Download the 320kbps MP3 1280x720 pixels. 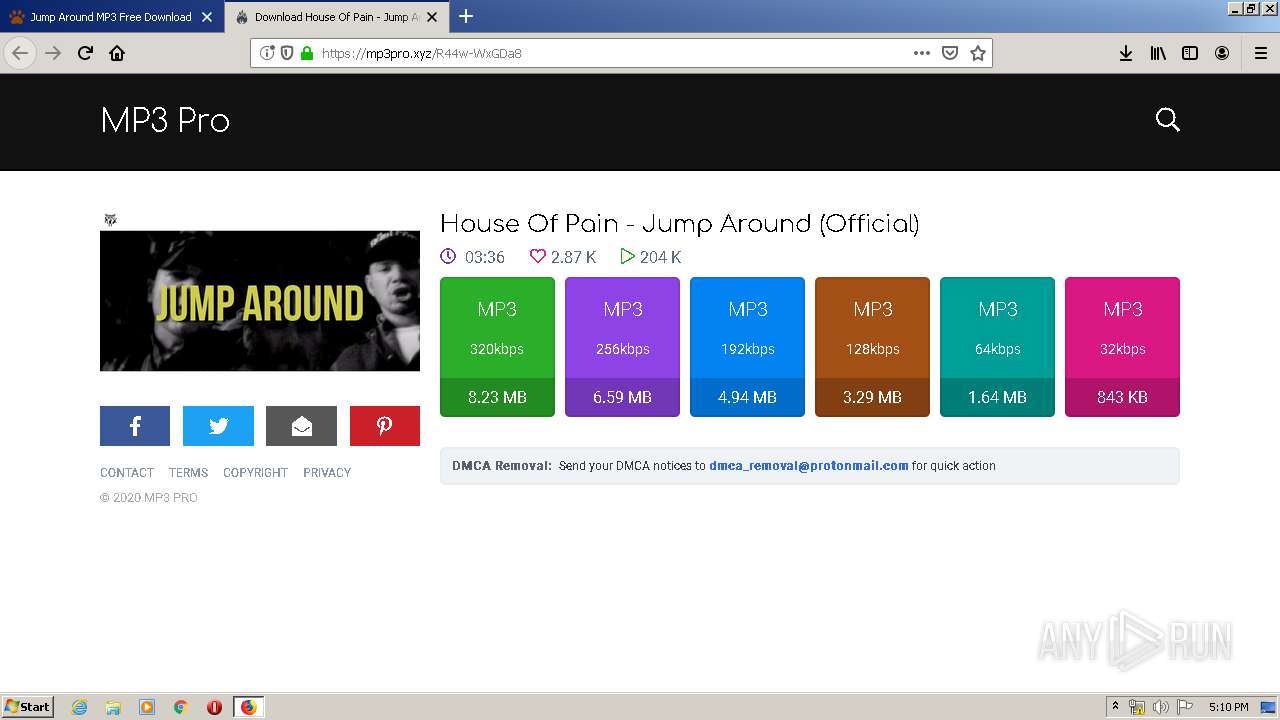coord(497,347)
